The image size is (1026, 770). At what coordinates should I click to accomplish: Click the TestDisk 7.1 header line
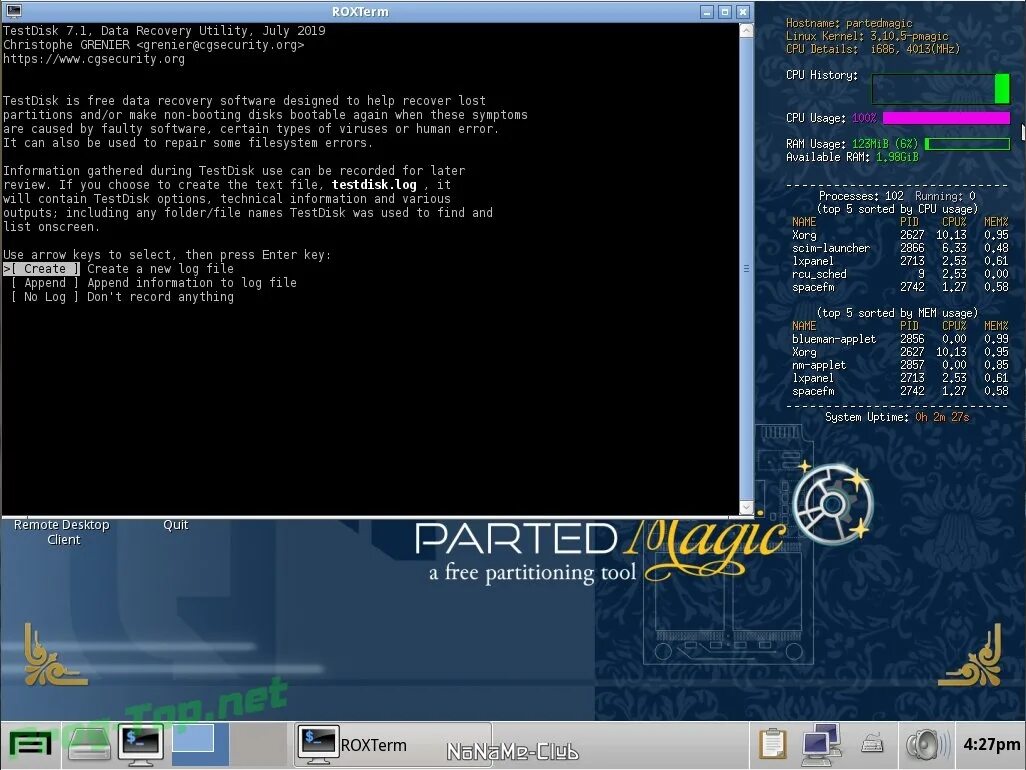point(164,31)
